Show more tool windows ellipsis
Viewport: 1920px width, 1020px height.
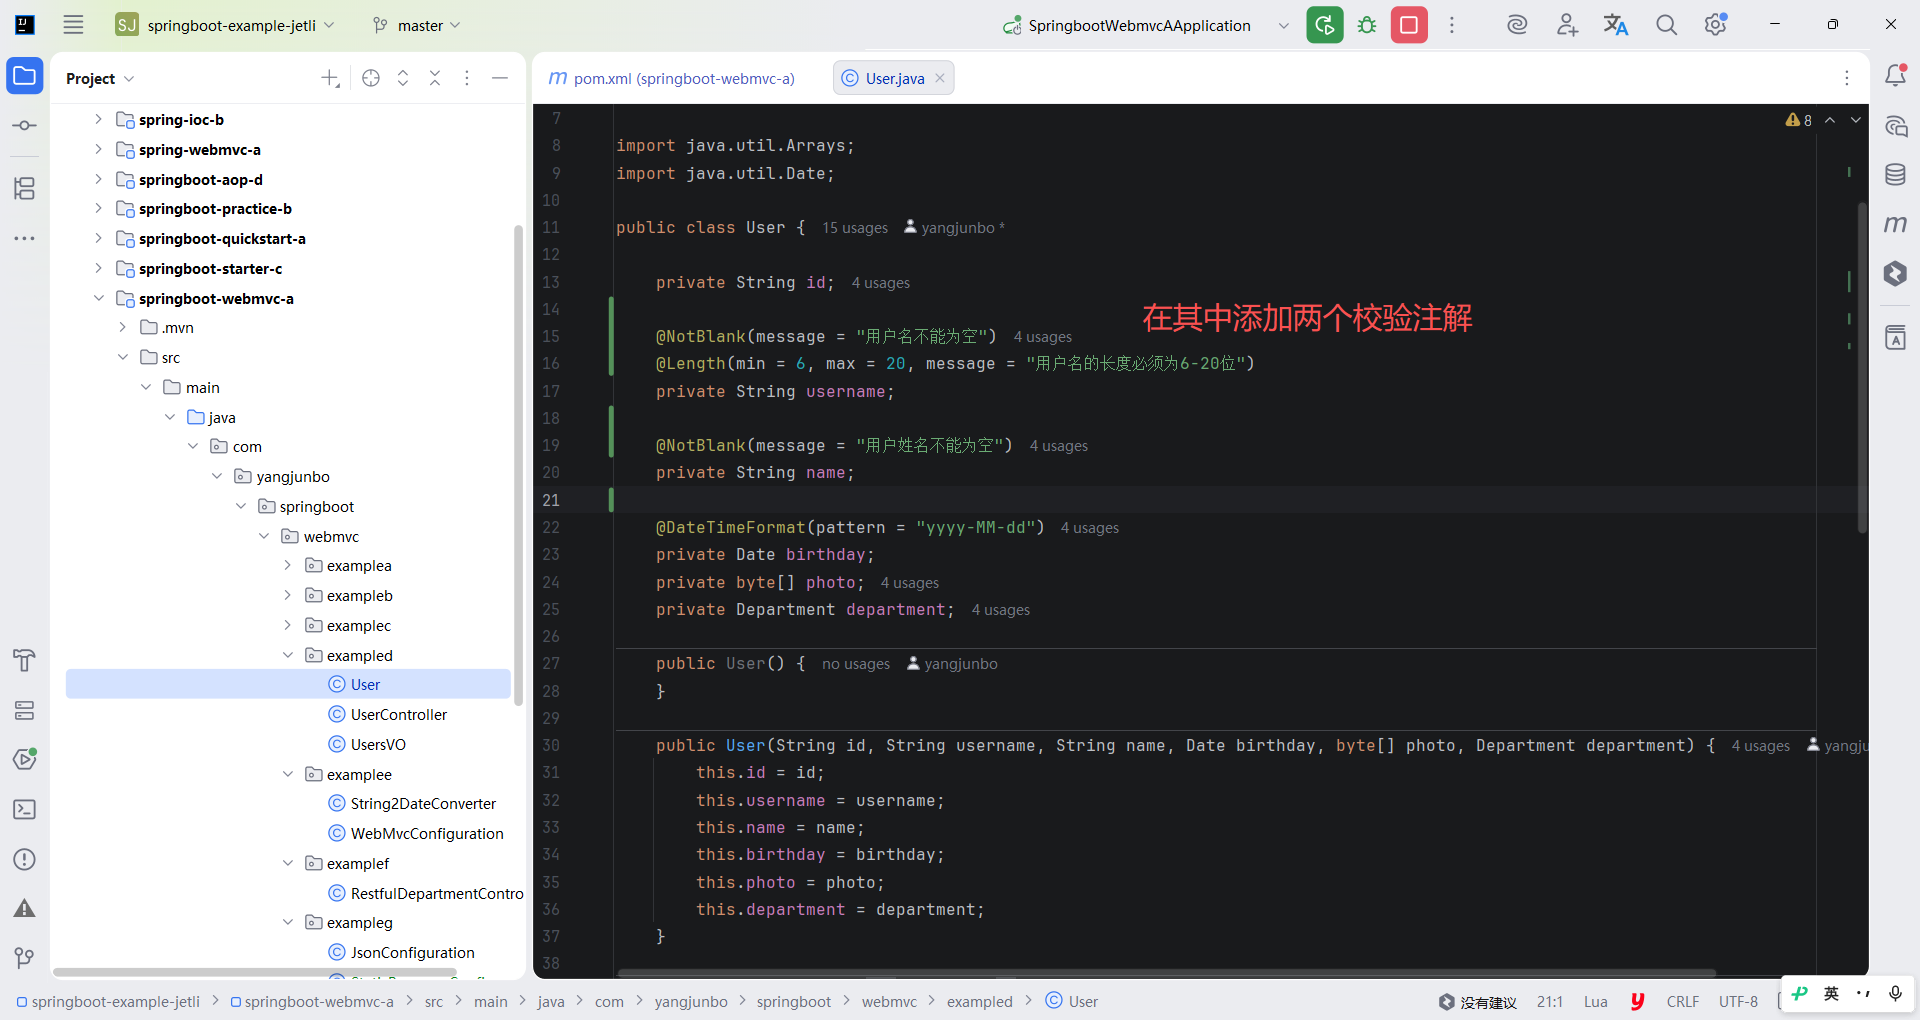(25, 238)
